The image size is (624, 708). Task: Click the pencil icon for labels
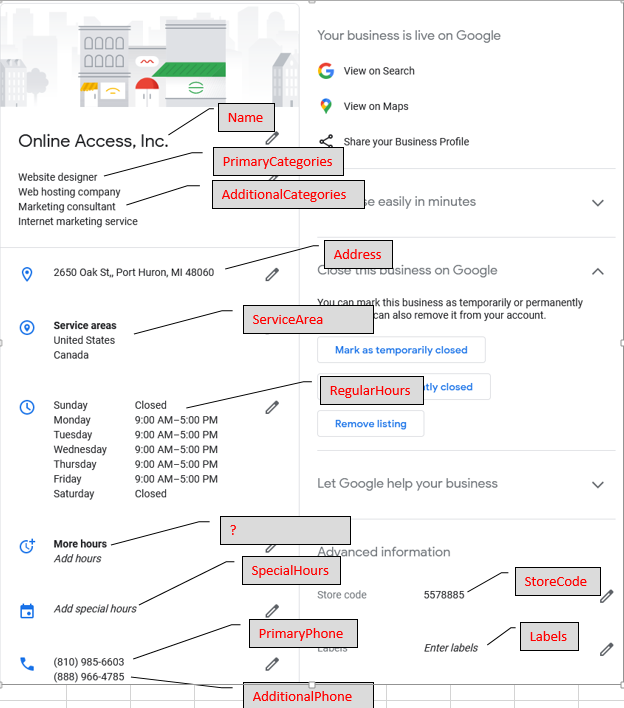pyautogui.click(x=606, y=649)
